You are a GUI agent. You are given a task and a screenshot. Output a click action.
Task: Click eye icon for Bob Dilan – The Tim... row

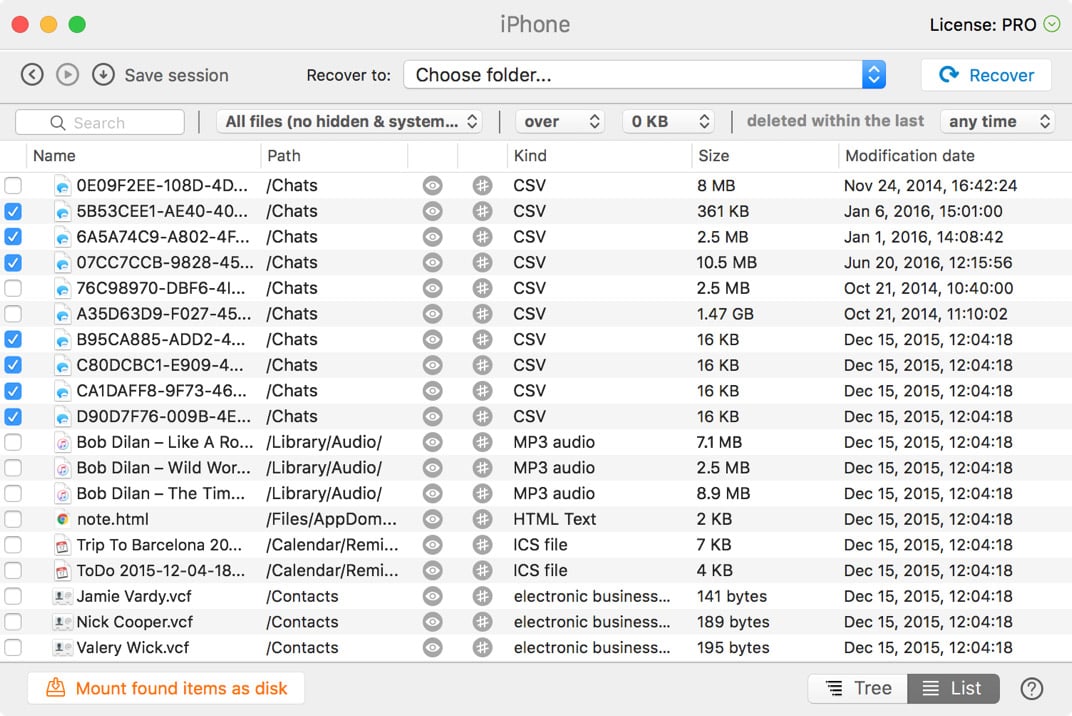432,493
